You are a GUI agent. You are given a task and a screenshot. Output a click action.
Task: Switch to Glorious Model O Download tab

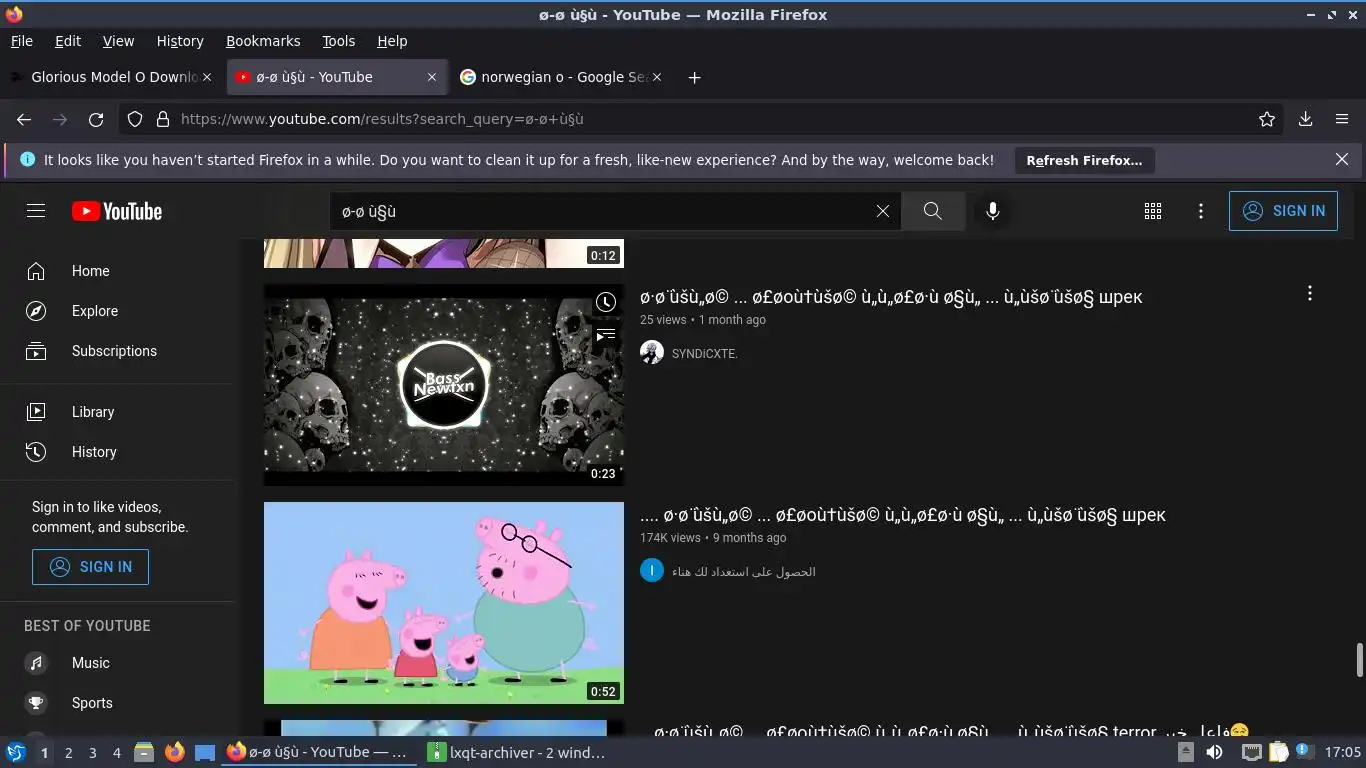point(112,77)
